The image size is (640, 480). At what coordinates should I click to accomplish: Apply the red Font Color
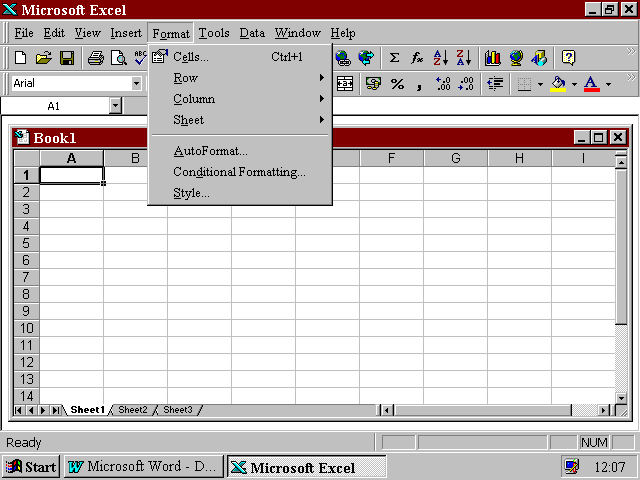pyautogui.click(x=591, y=84)
